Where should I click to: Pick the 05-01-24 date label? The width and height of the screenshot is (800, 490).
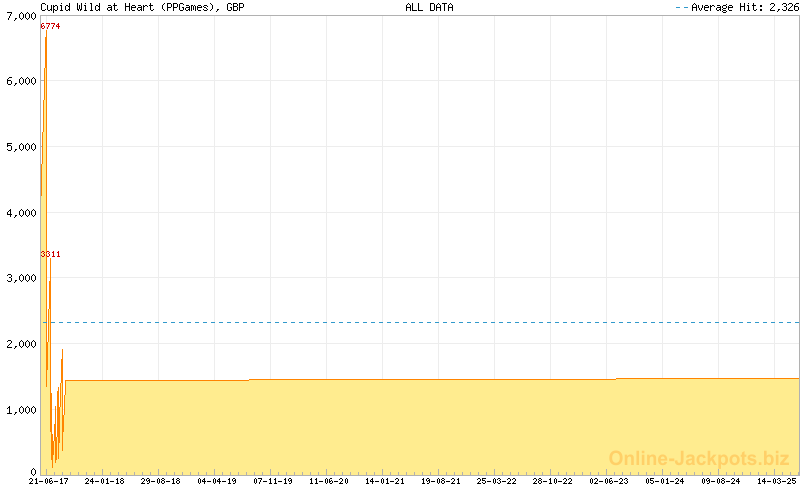[665, 481]
